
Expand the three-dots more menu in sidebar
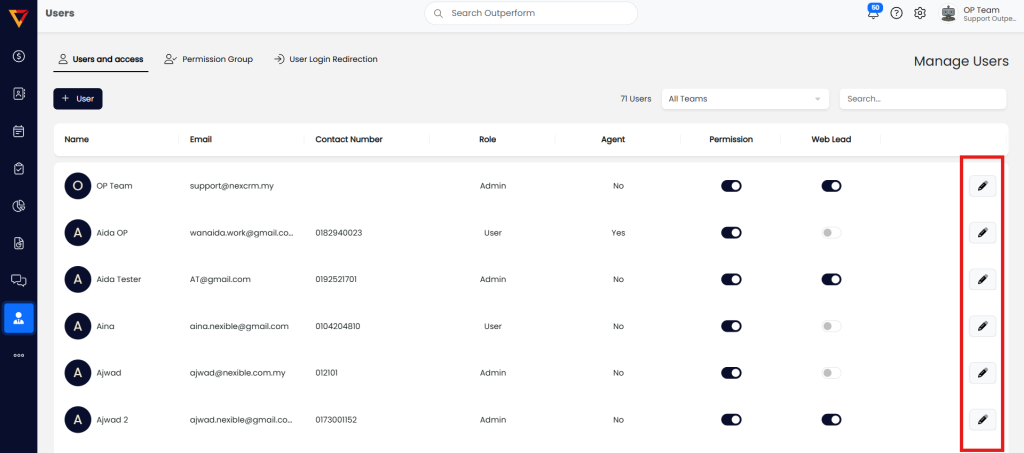pos(18,355)
